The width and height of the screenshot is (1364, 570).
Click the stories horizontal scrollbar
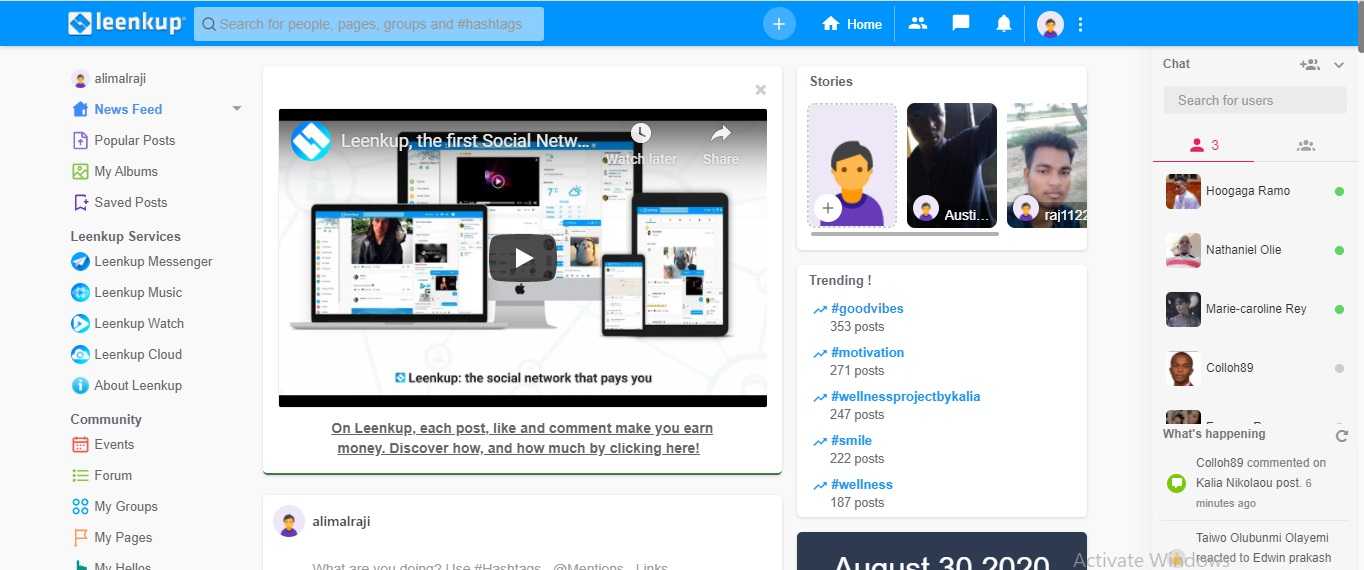click(x=905, y=234)
